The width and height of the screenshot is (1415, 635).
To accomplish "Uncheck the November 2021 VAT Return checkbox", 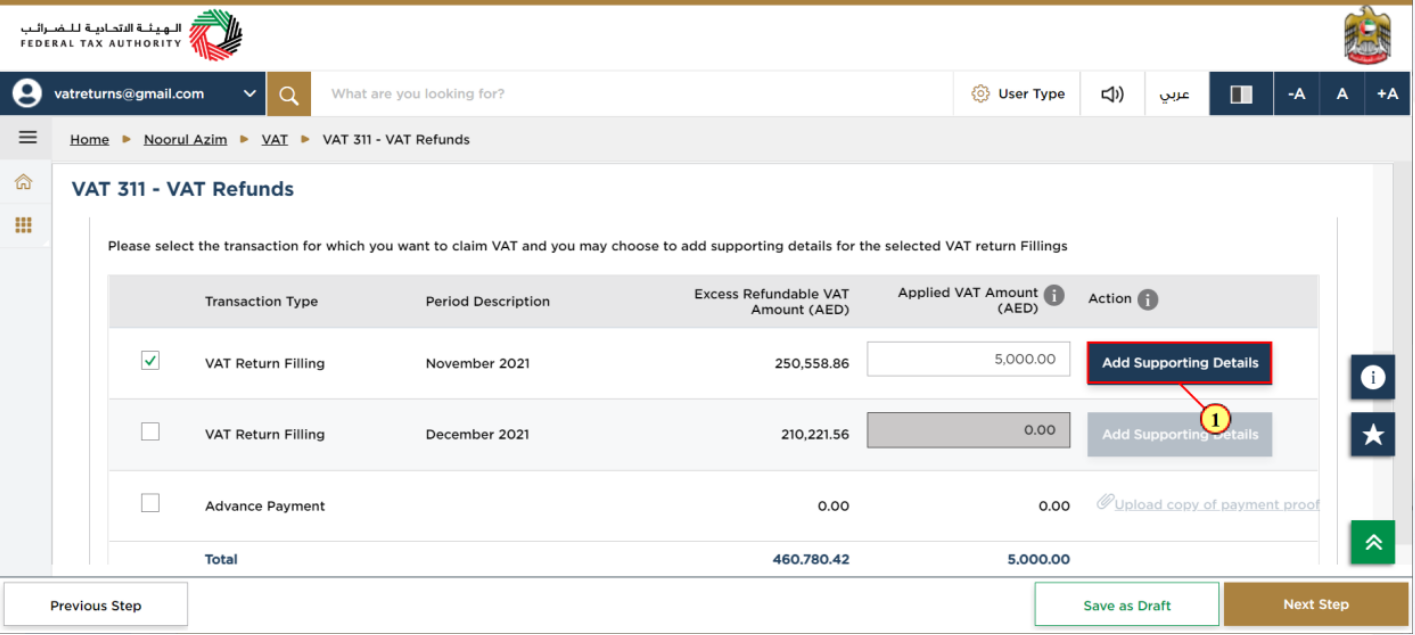I will point(150,360).
